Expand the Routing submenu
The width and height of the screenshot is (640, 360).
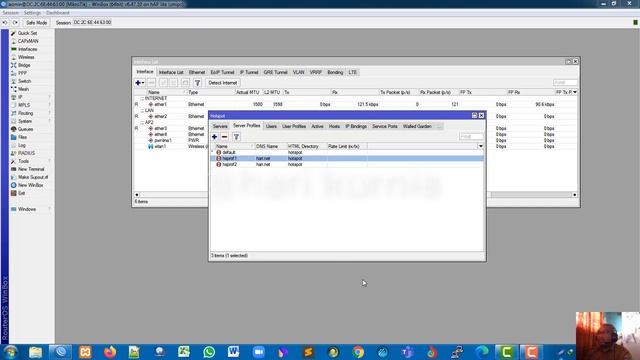25,113
